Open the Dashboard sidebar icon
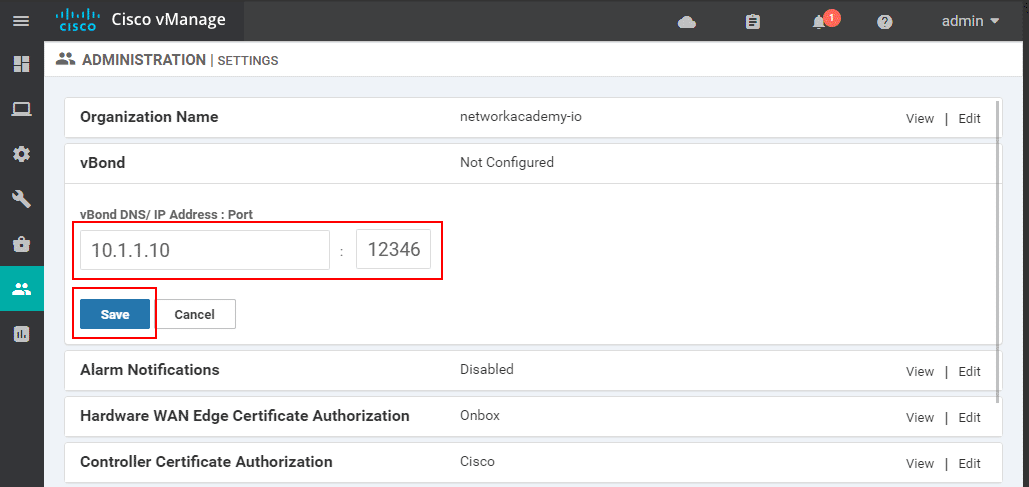Image resolution: width=1029 pixels, height=487 pixels. (x=21, y=64)
